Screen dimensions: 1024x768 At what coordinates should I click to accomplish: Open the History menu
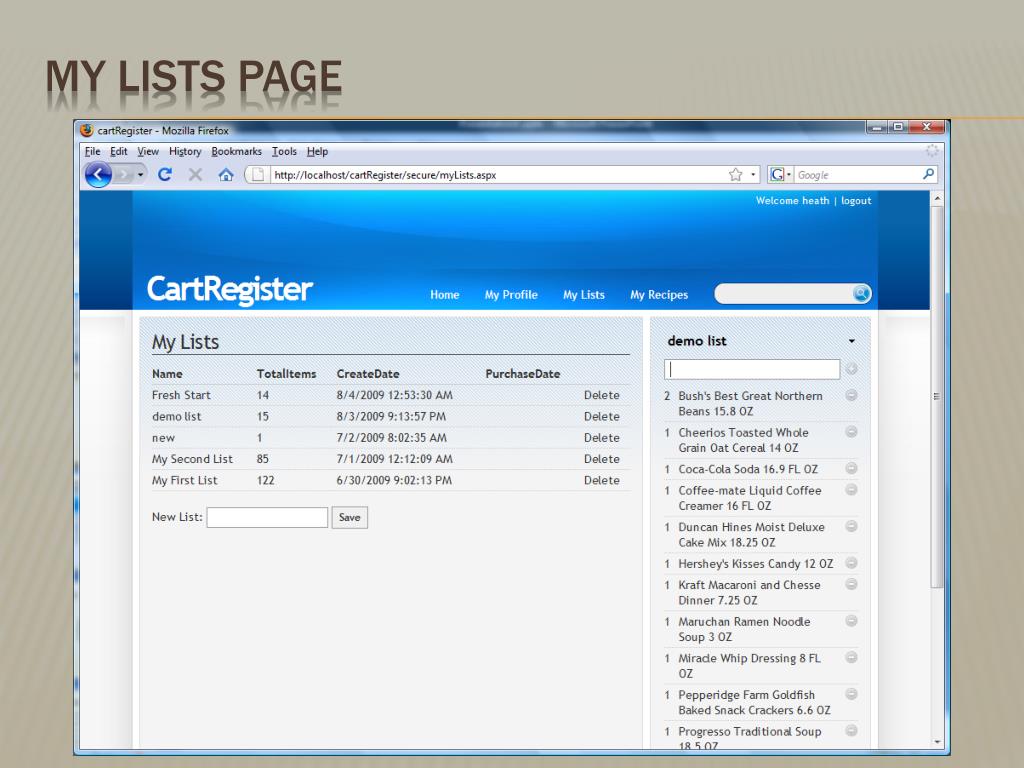[185, 152]
